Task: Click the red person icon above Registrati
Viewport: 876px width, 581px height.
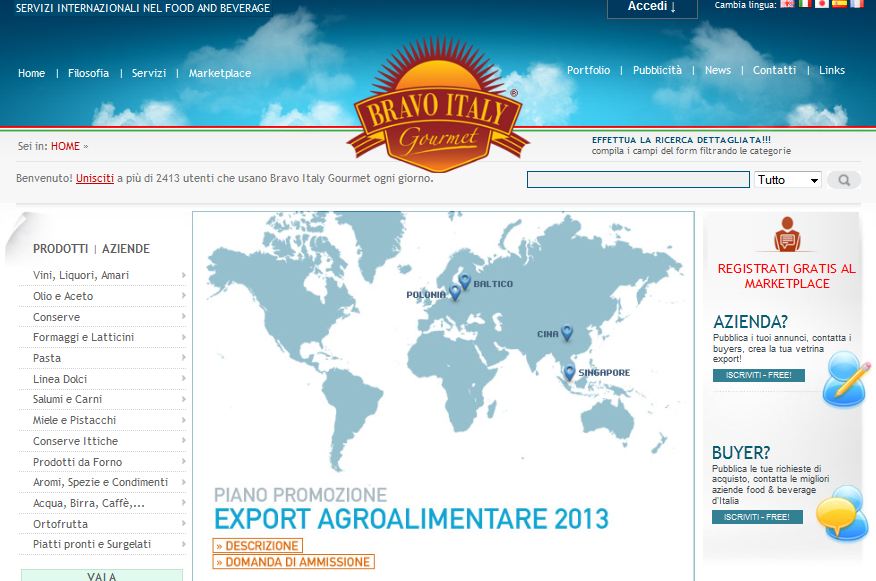Action: [x=787, y=234]
